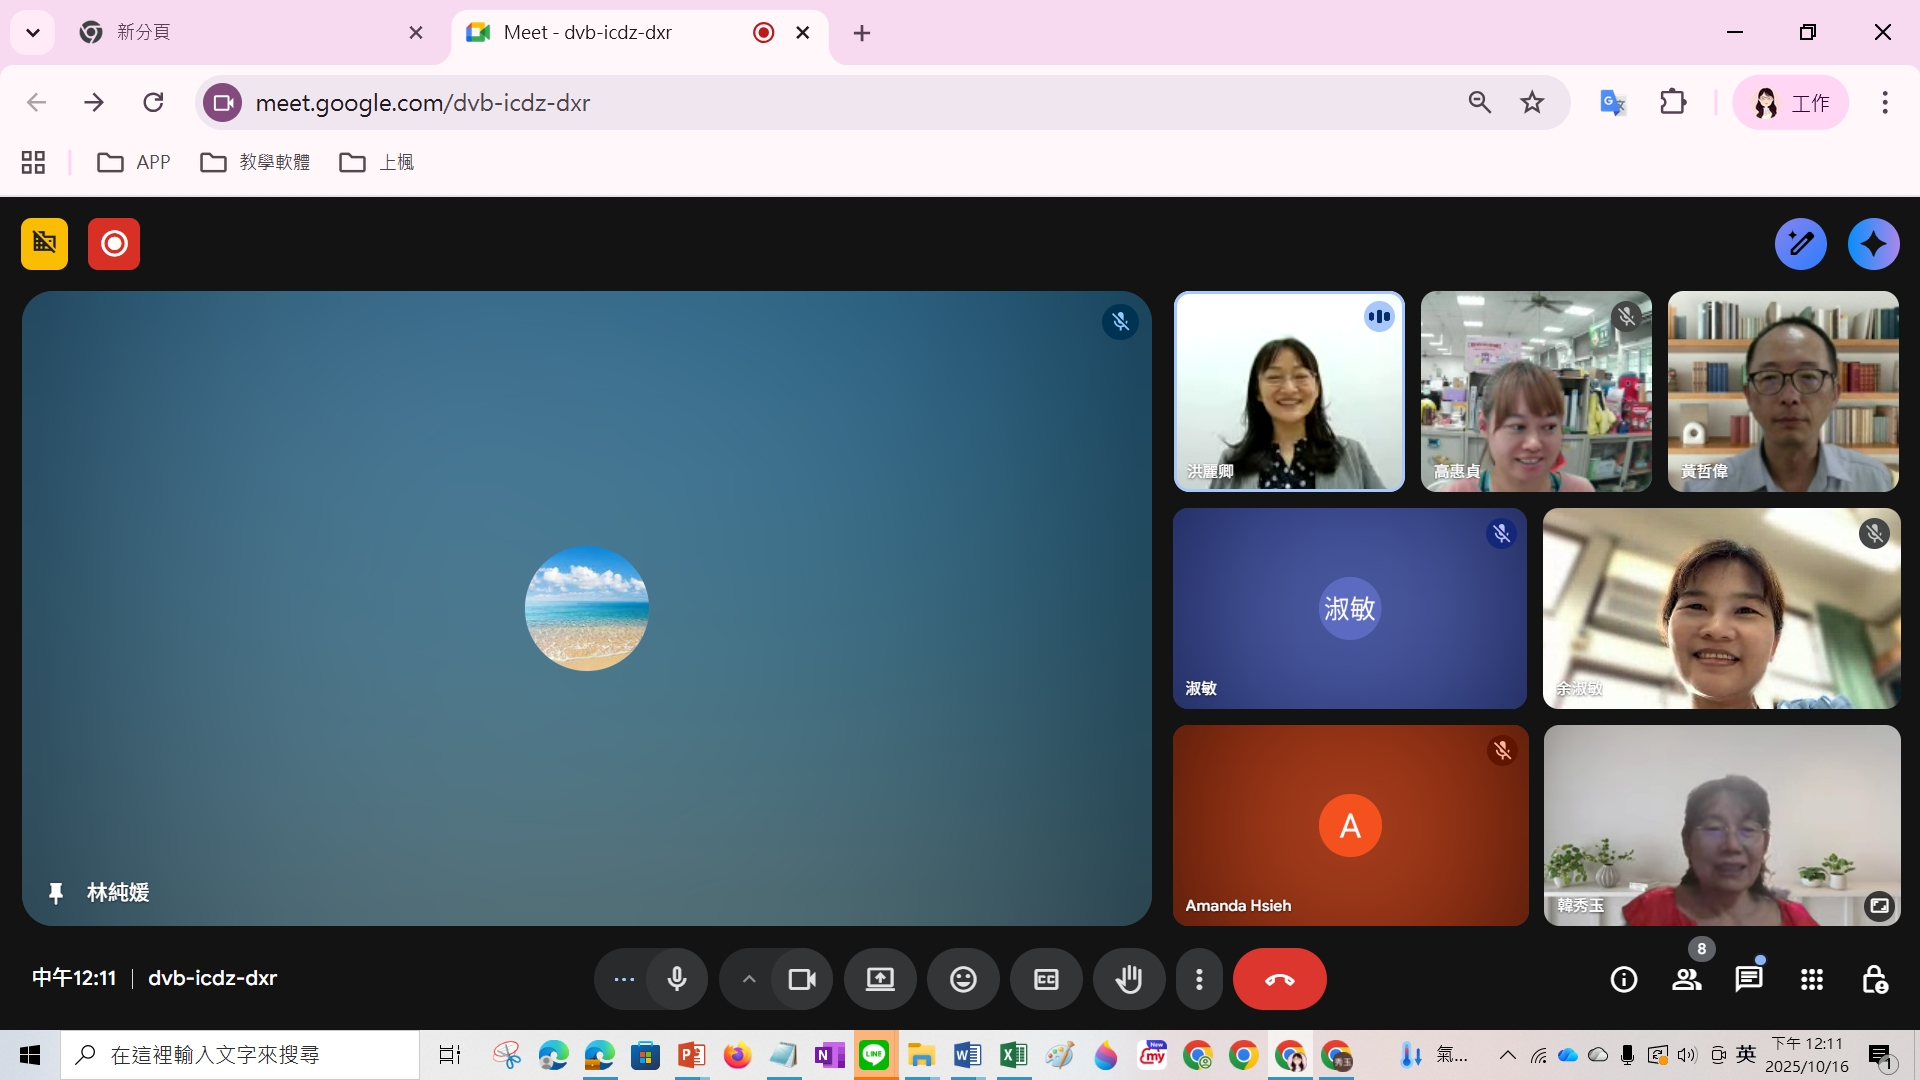This screenshot has height=1080, width=1920.
Task: Turn on closed captions
Action: (x=1045, y=979)
